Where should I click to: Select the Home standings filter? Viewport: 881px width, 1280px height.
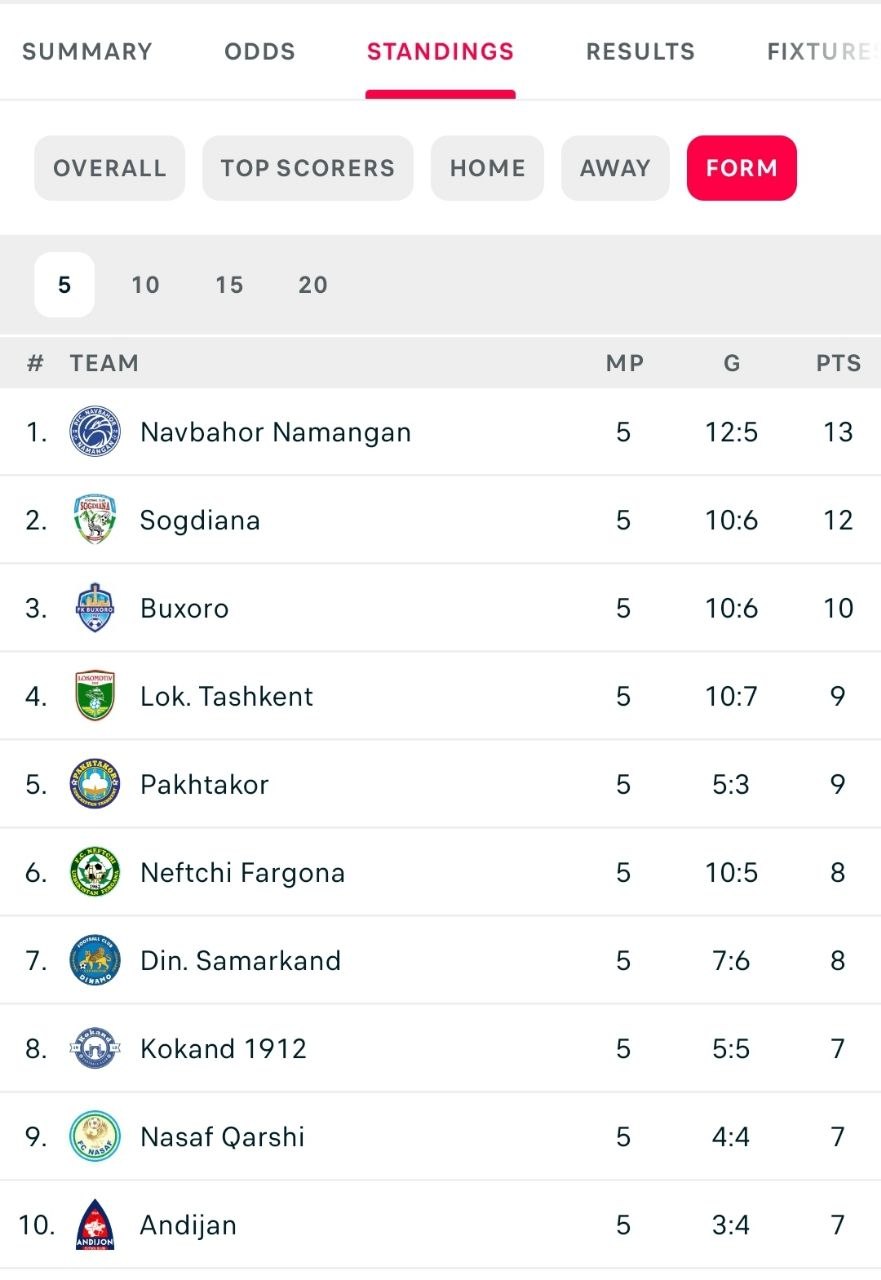[x=487, y=168]
